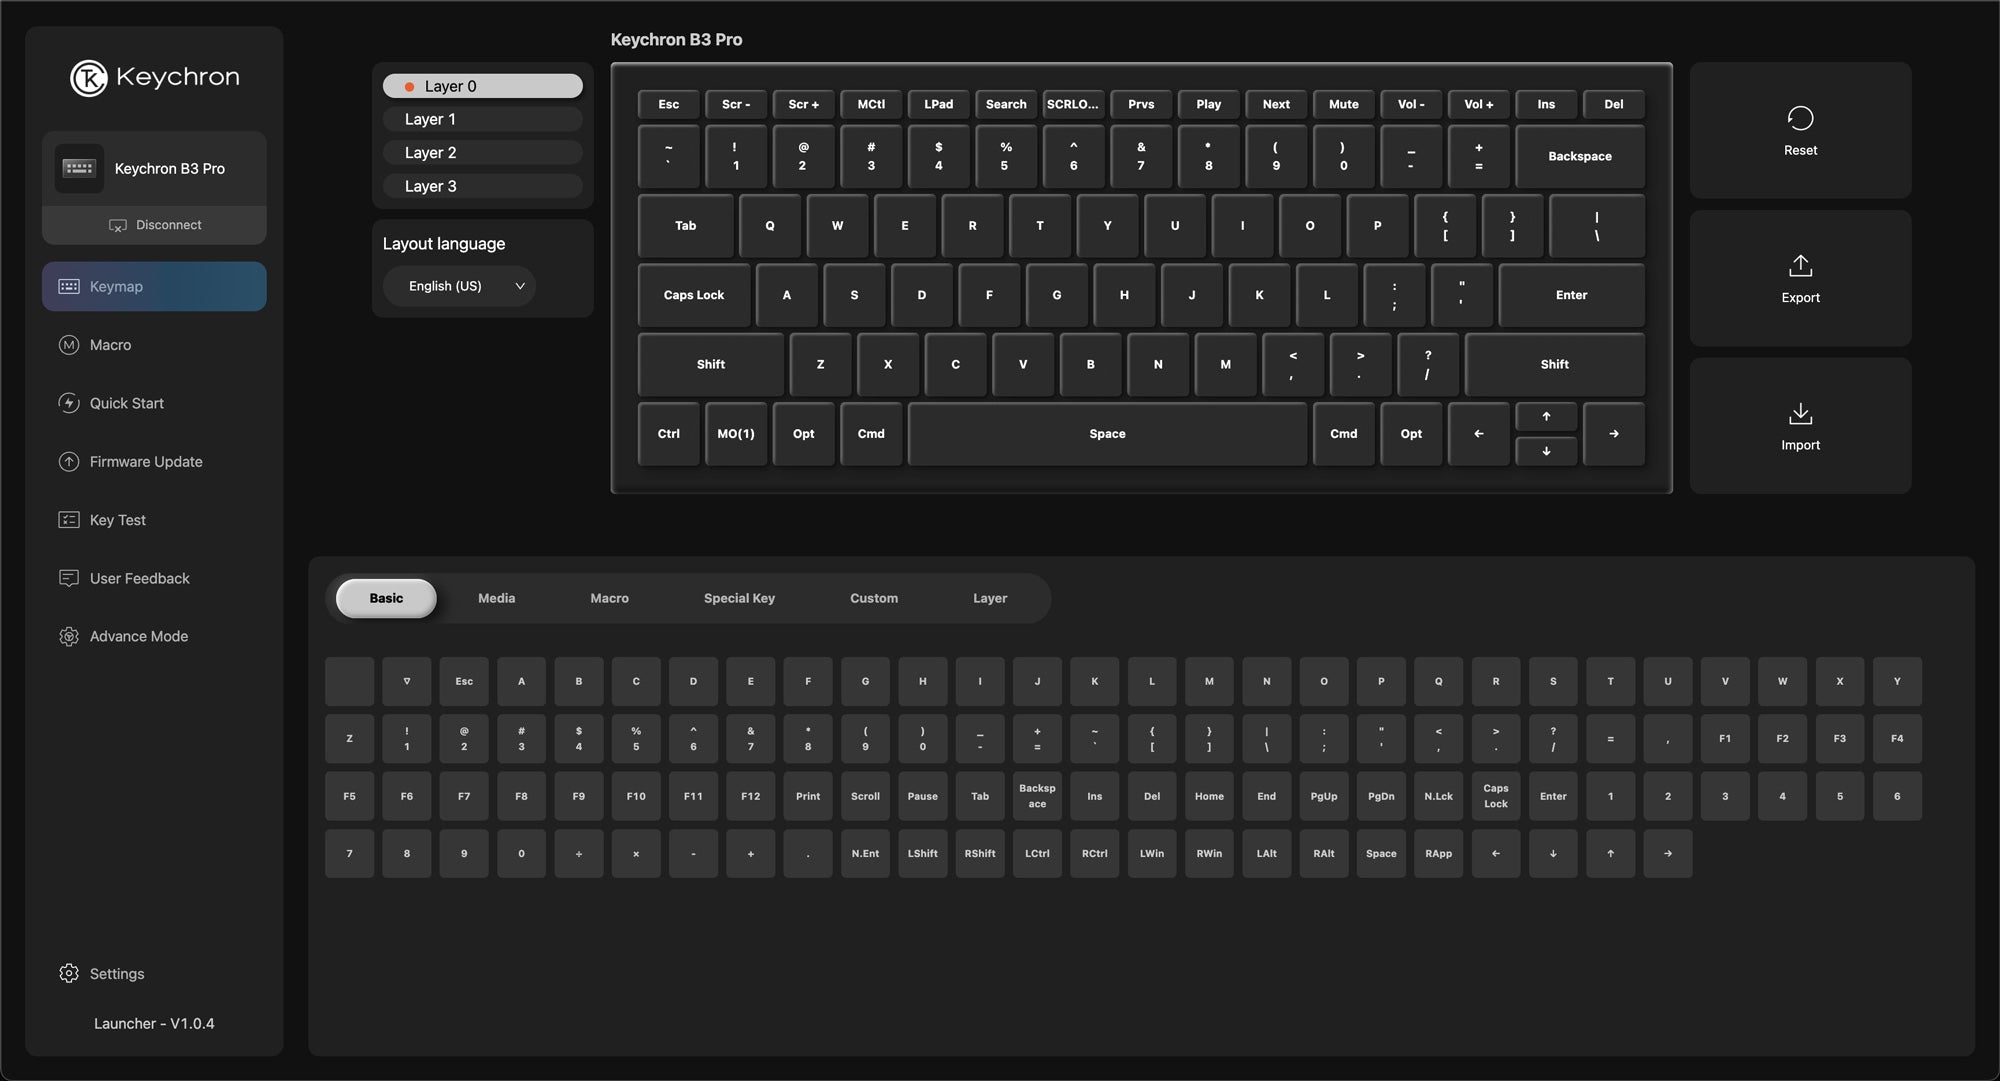Switch to the Media keycode tab
Viewport: 2000px width, 1081px height.
tap(496, 598)
